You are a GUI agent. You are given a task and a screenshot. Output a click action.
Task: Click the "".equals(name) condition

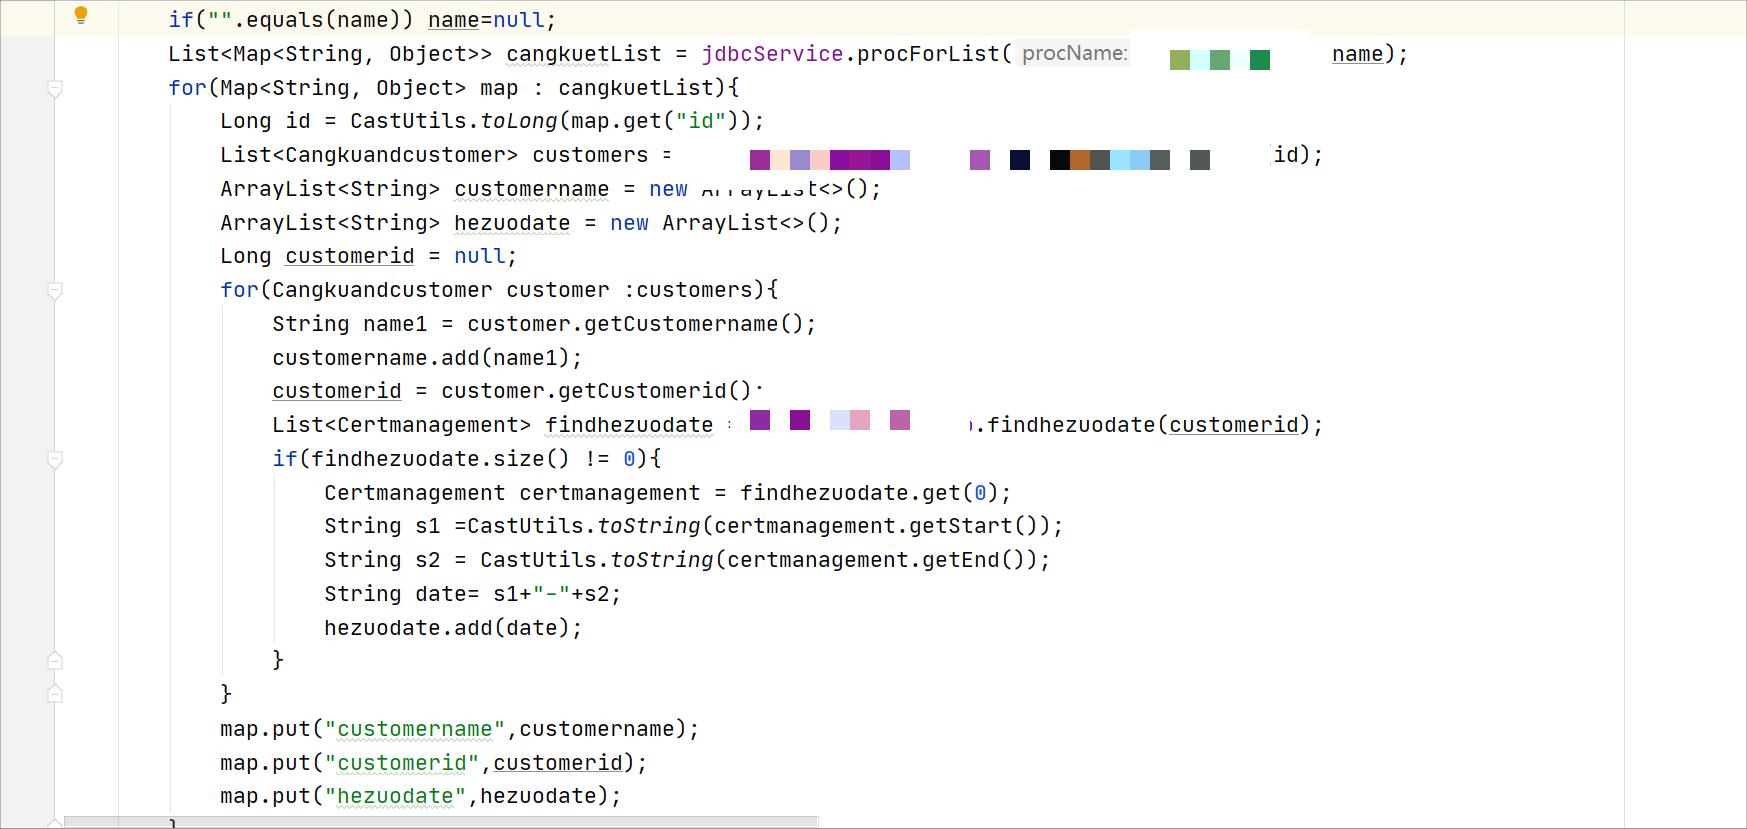(304, 20)
